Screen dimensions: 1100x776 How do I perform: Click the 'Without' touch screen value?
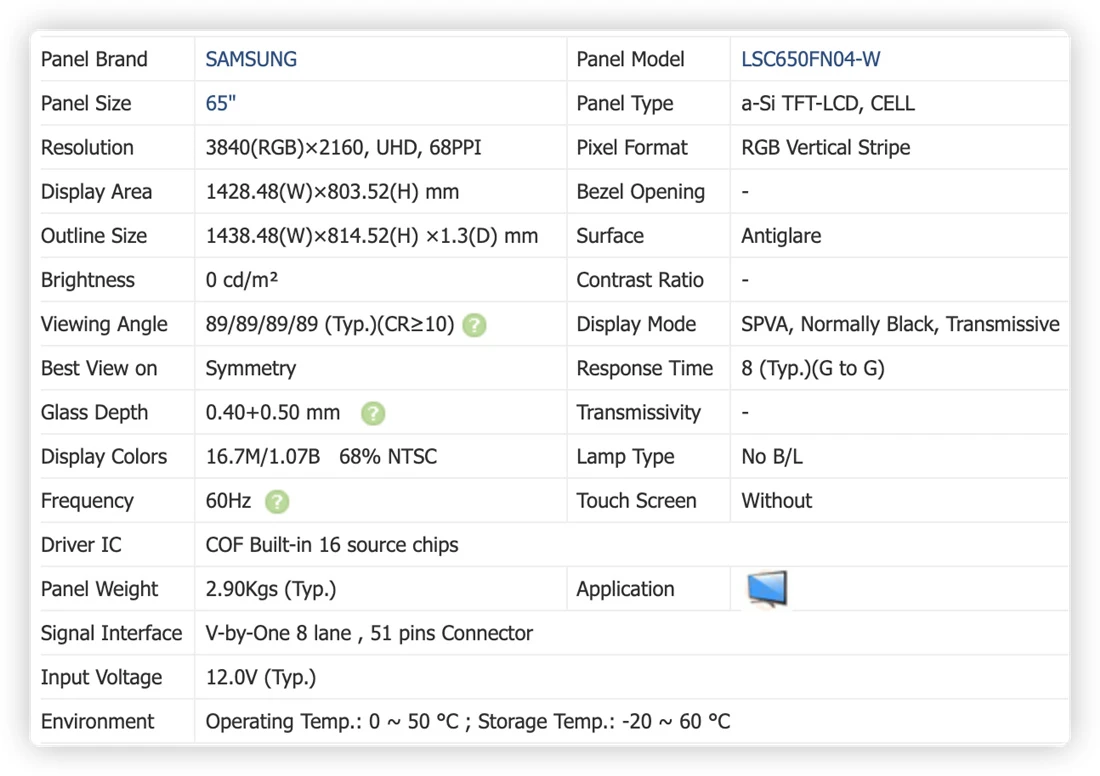[x=777, y=501]
